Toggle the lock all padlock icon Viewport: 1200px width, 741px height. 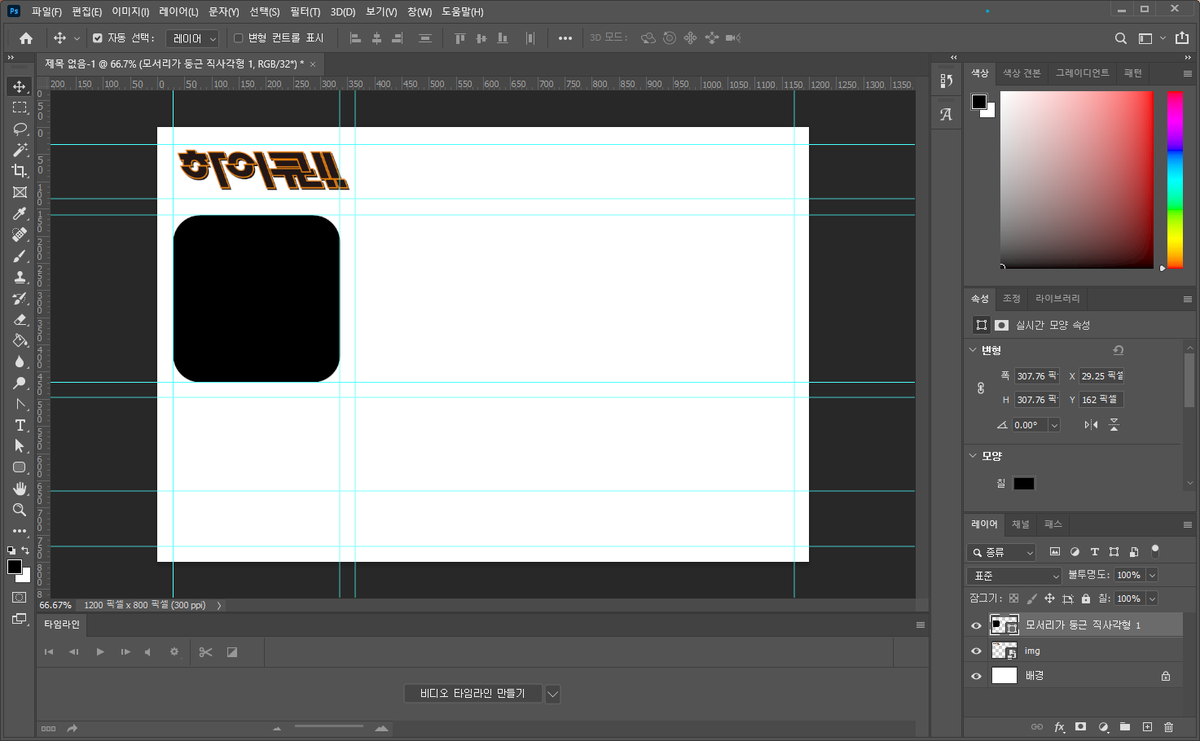(1085, 598)
